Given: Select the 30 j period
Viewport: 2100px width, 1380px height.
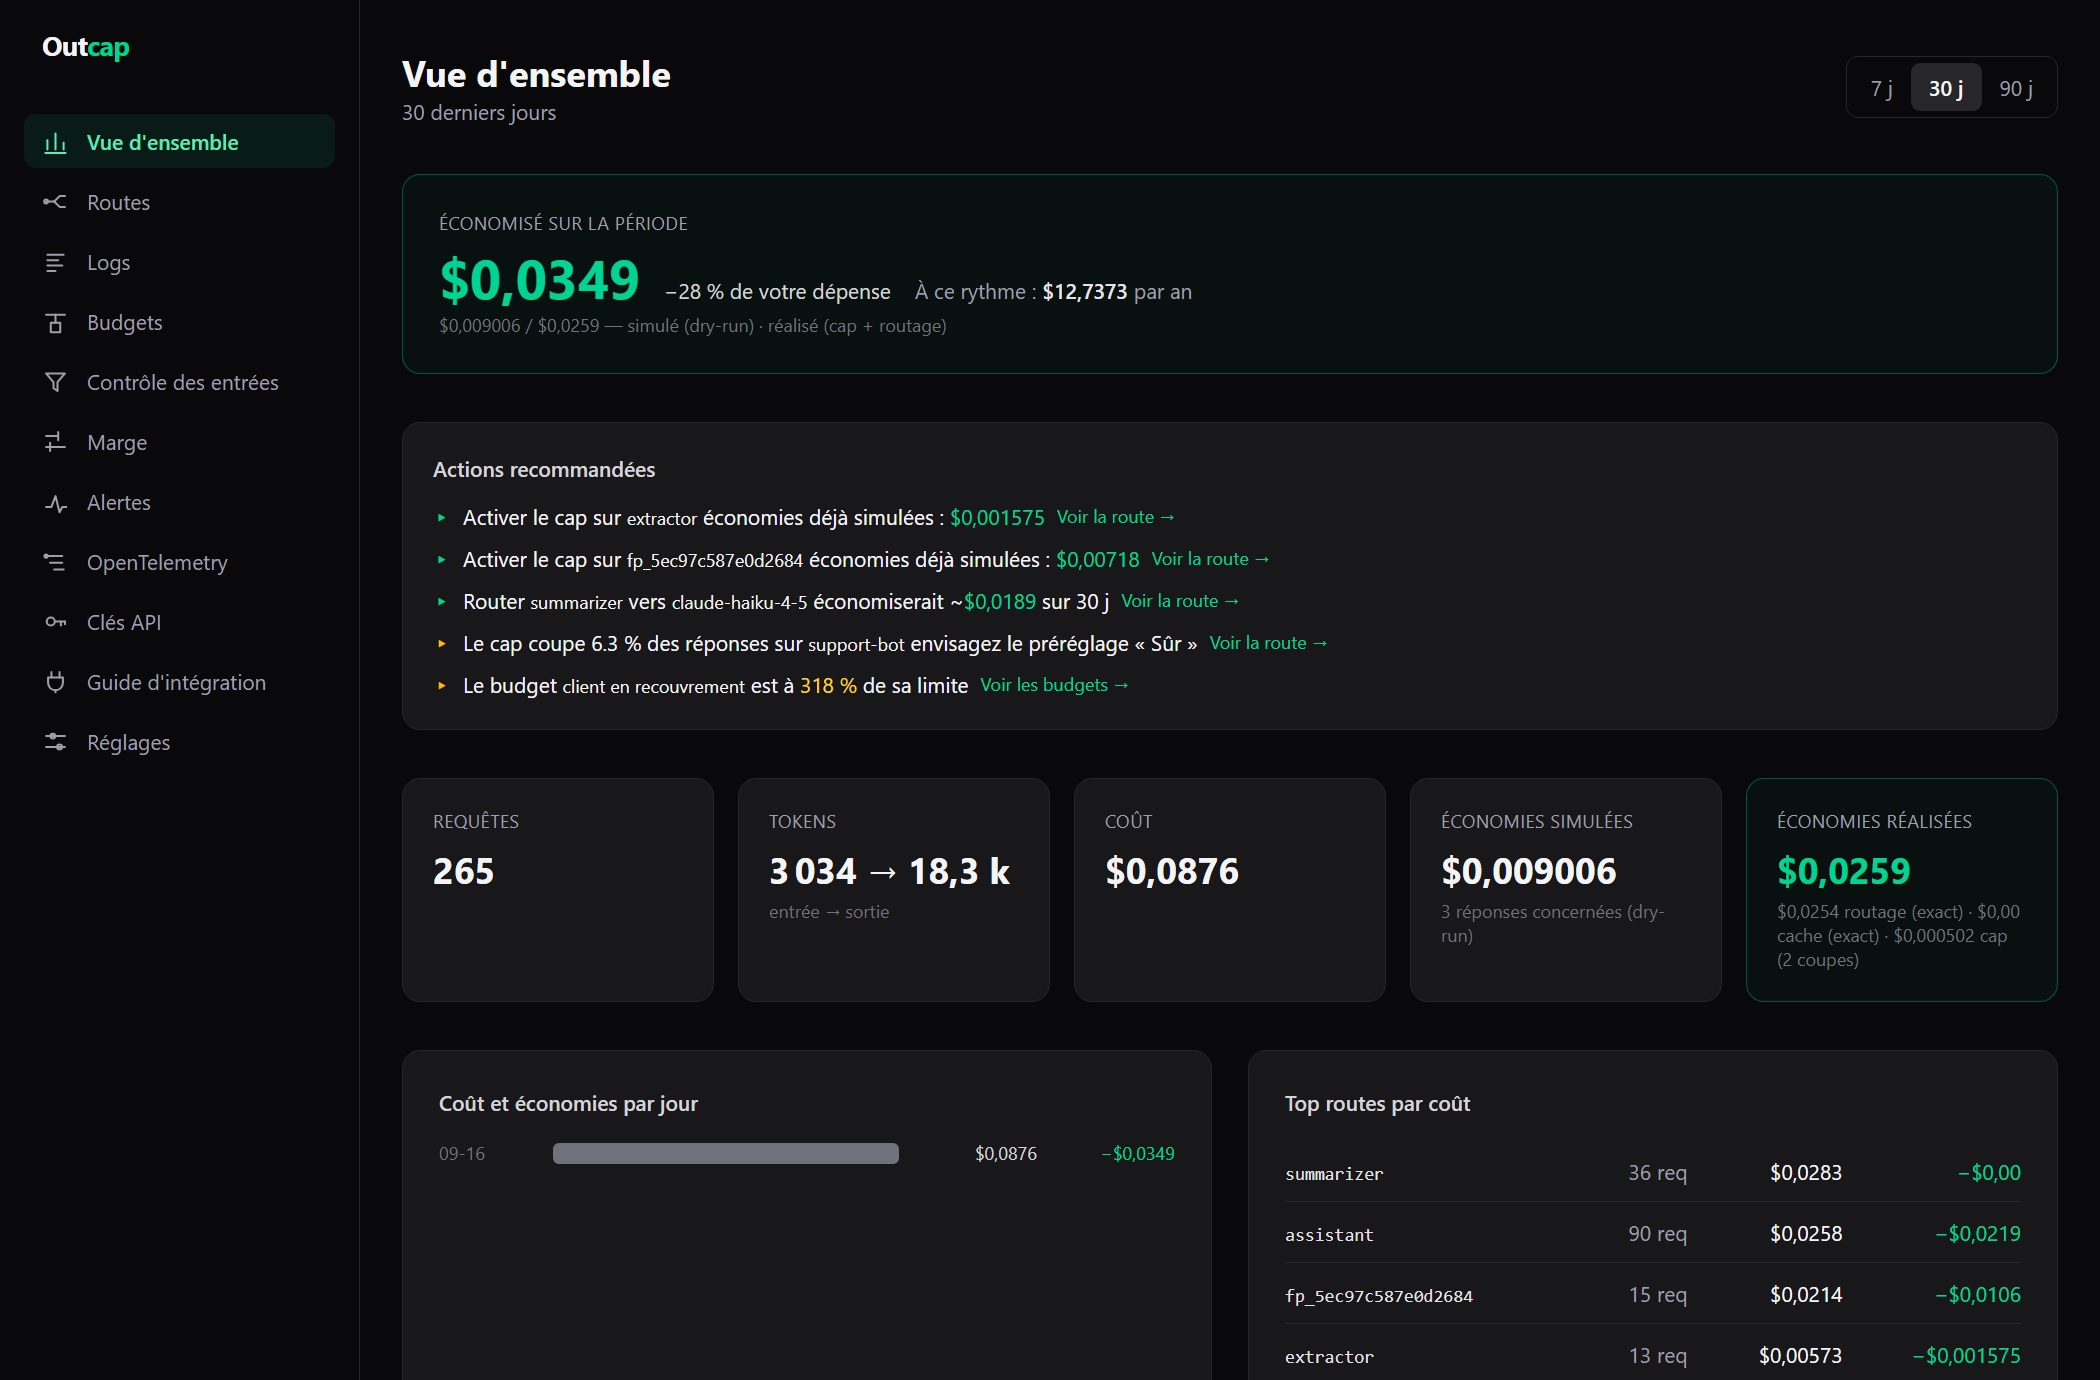Looking at the screenshot, I should (1946, 88).
